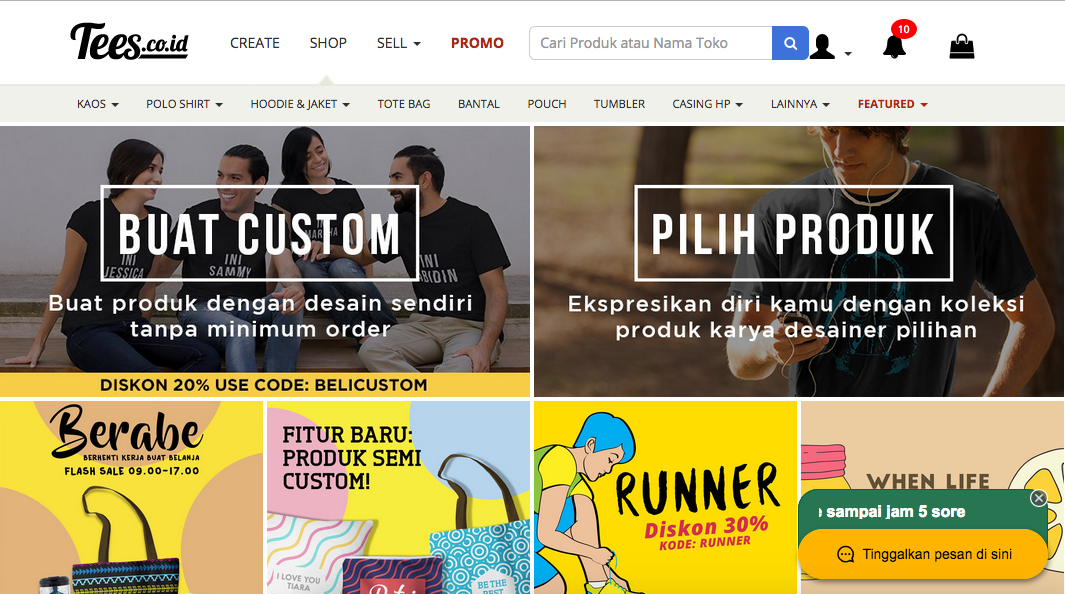This screenshot has height=594, width=1065.
Task: Open the PROMO menu item
Action: click(477, 43)
